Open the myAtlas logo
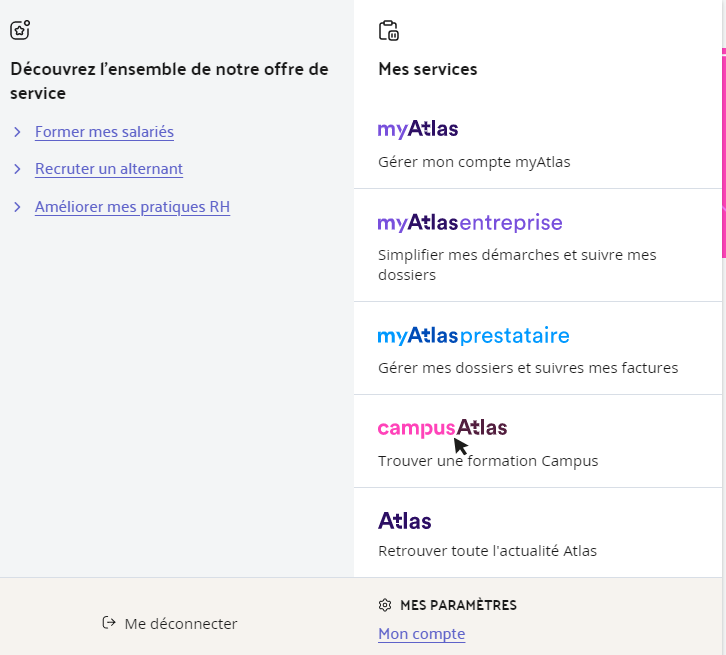This screenshot has height=655, width=726. [x=418, y=129]
